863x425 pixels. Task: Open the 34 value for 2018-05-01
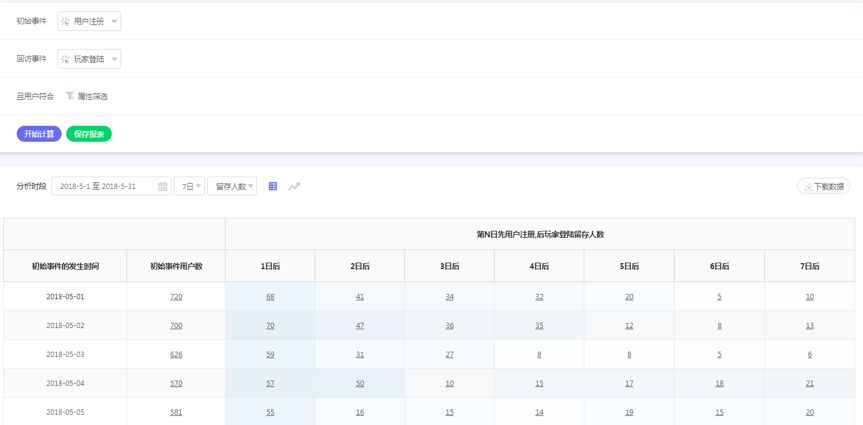point(450,297)
